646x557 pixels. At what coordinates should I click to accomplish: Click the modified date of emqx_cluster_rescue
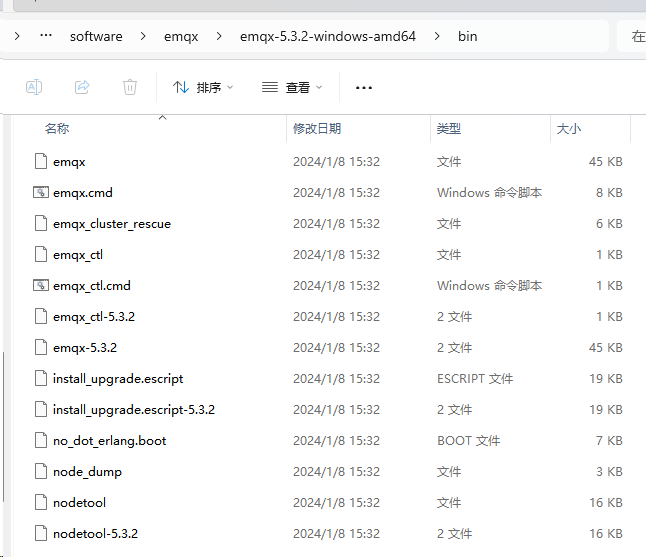tap(337, 224)
